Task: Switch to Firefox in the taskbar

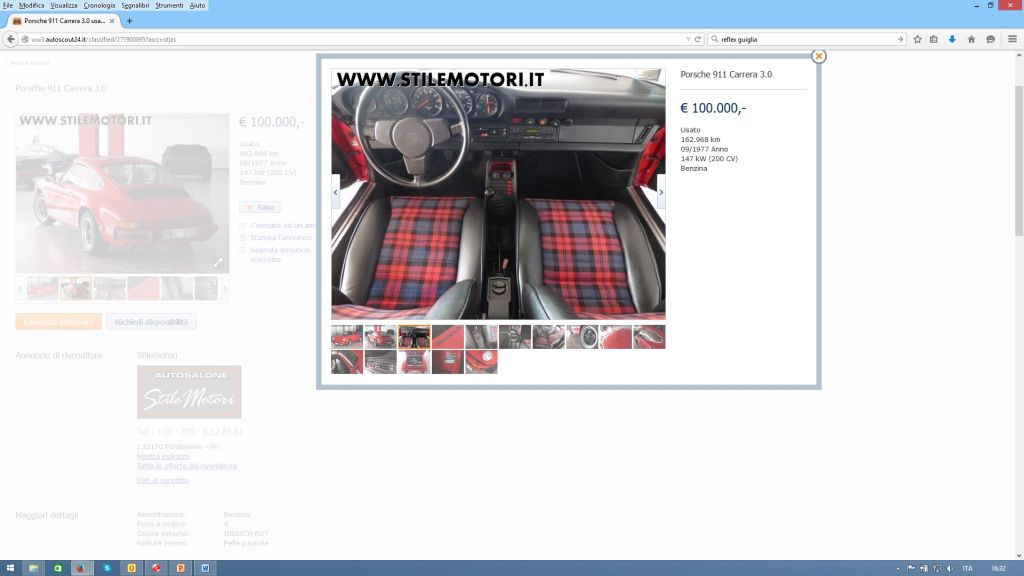Action: pos(81,568)
